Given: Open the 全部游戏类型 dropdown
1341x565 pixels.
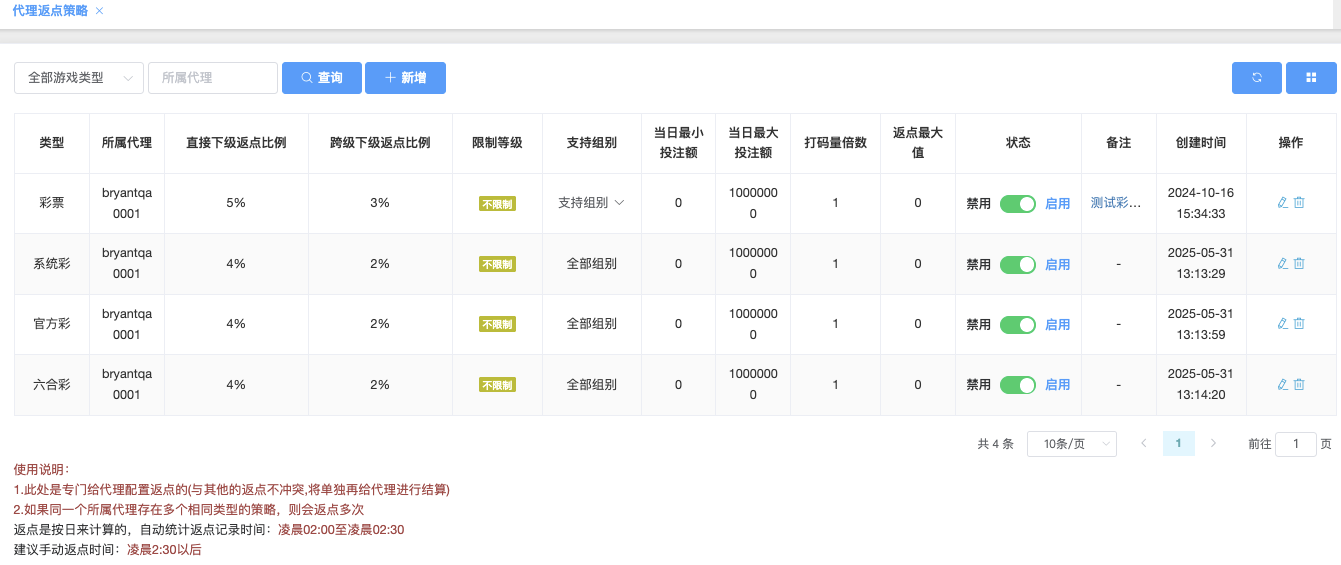Looking at the screenshot, I should click(79, 78).
